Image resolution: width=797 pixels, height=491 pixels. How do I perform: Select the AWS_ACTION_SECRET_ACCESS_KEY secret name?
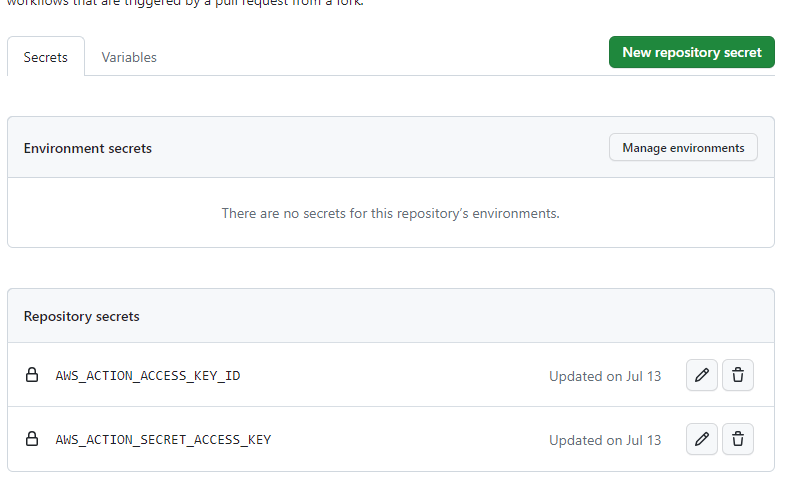163,439
